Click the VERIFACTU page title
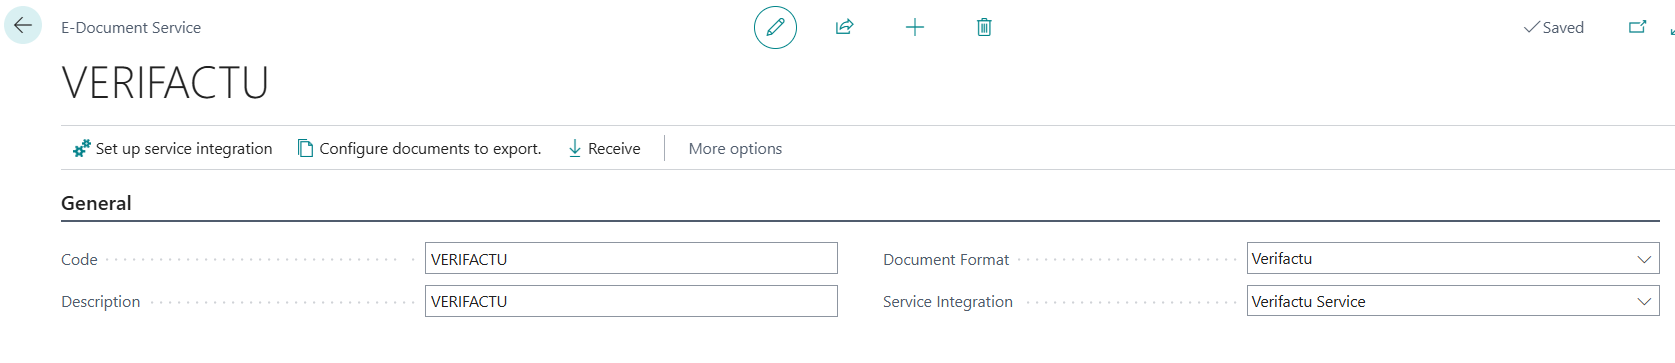This screenshot has height=363, width=1675. (x=165, y=83)
